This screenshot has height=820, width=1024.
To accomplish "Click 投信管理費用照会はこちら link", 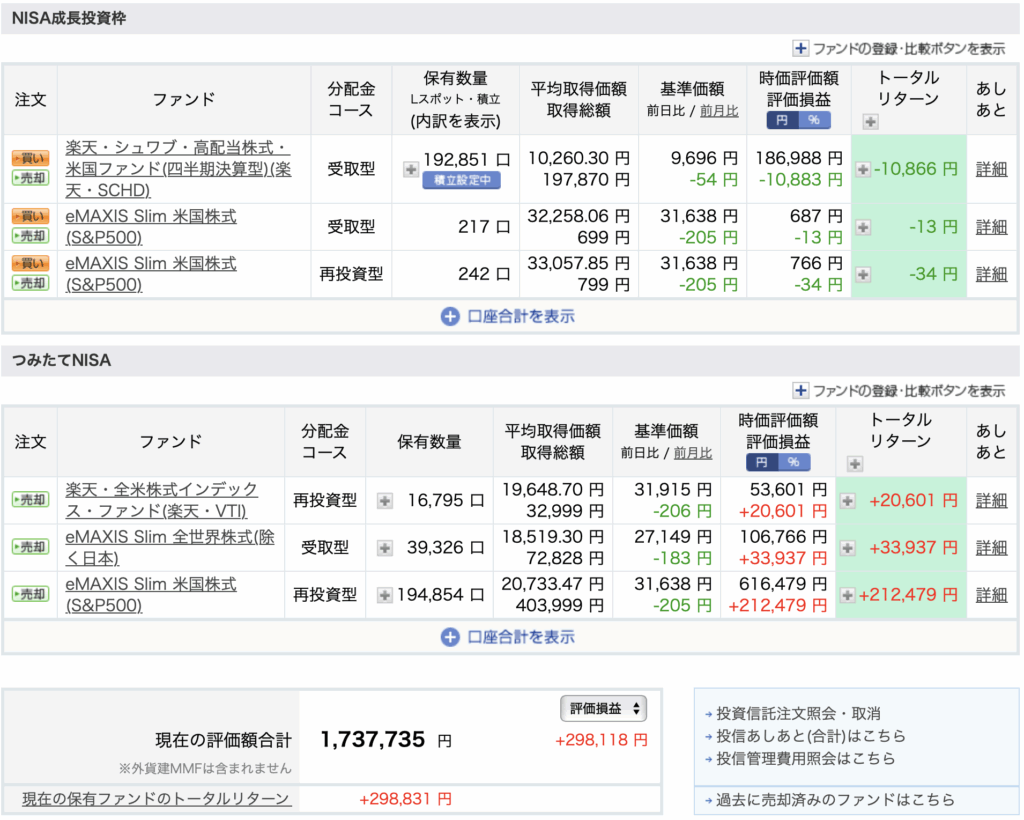I will [805, 759].
